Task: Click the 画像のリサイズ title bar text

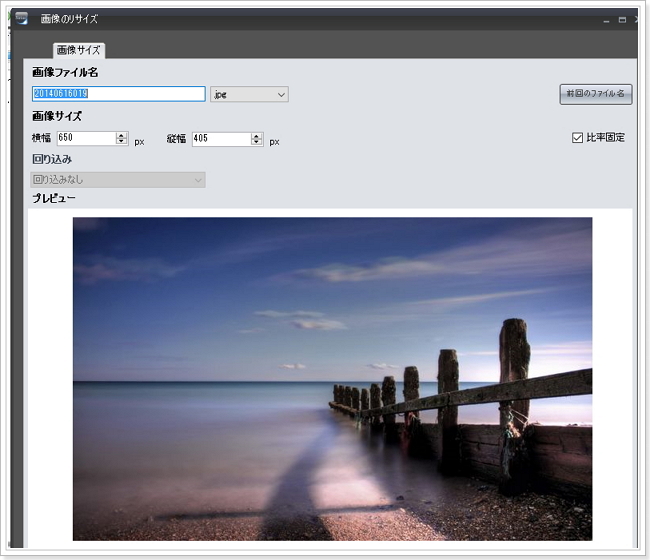Action: 69,19
